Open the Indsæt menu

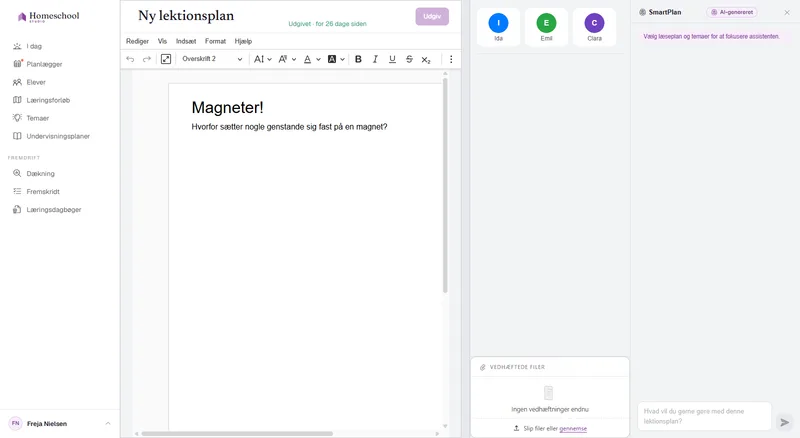pos(186,41)
